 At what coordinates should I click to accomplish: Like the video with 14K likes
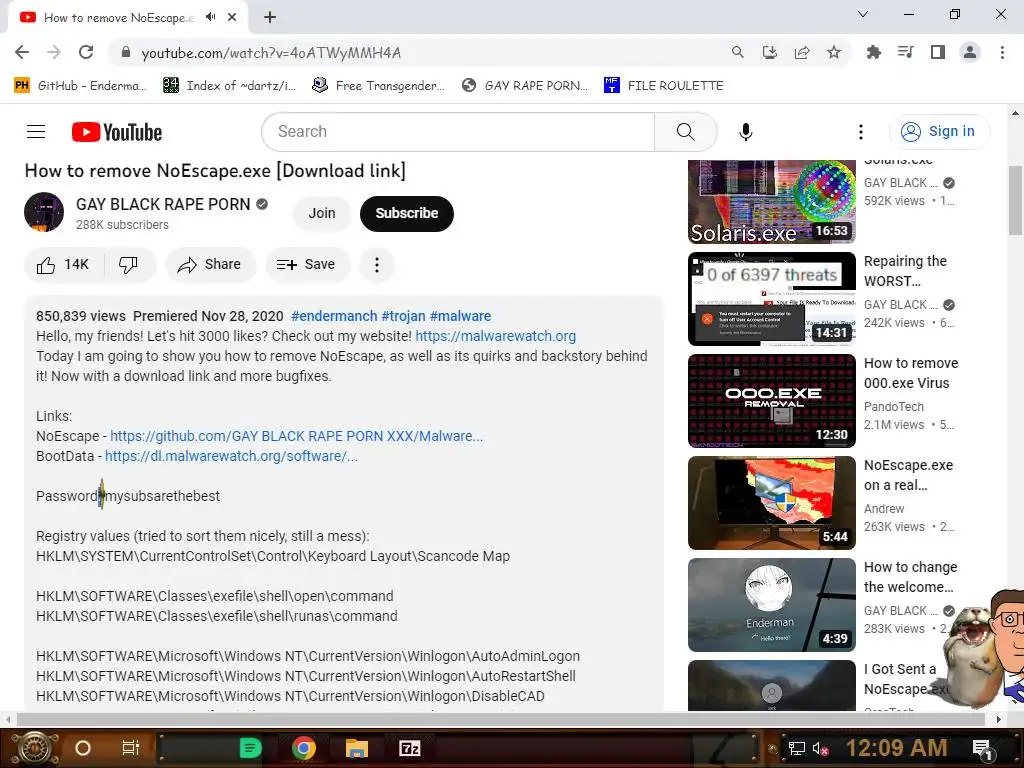(63, 264)
